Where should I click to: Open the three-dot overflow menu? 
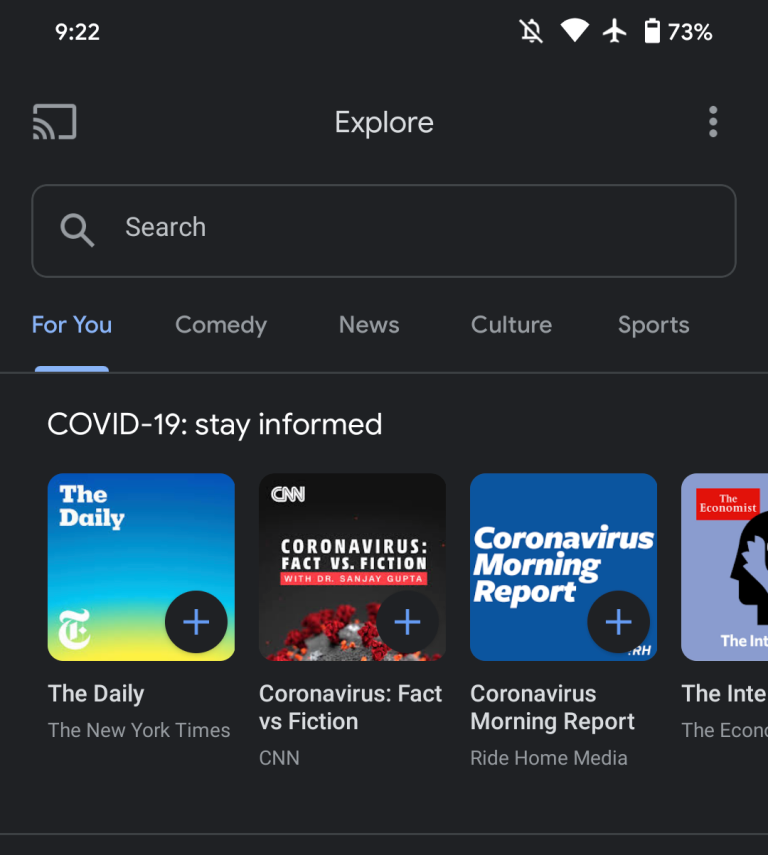712,122
